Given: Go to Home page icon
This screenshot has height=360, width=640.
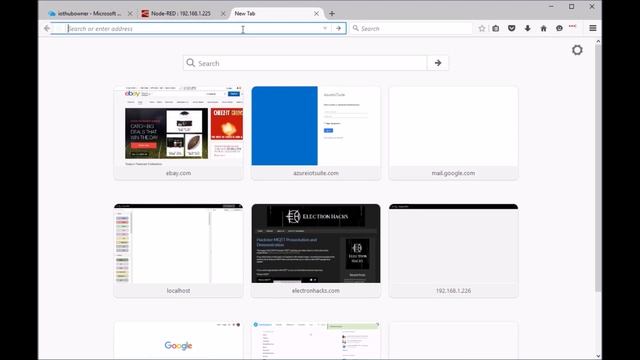Looking at the screenshot, I should coord(543,28).
